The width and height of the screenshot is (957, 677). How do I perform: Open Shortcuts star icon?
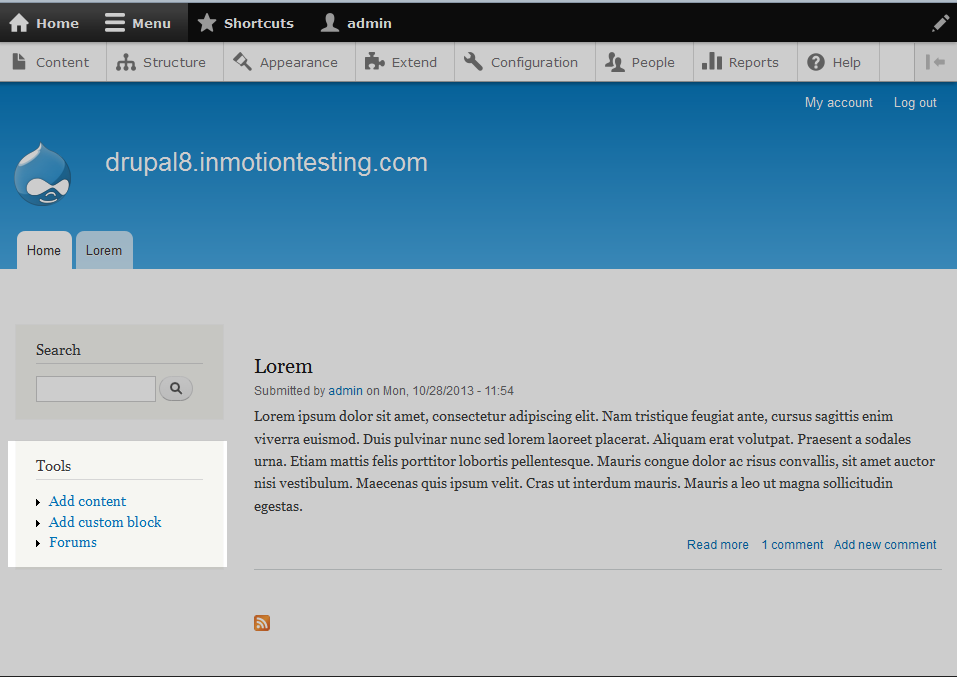pos(207,23)
